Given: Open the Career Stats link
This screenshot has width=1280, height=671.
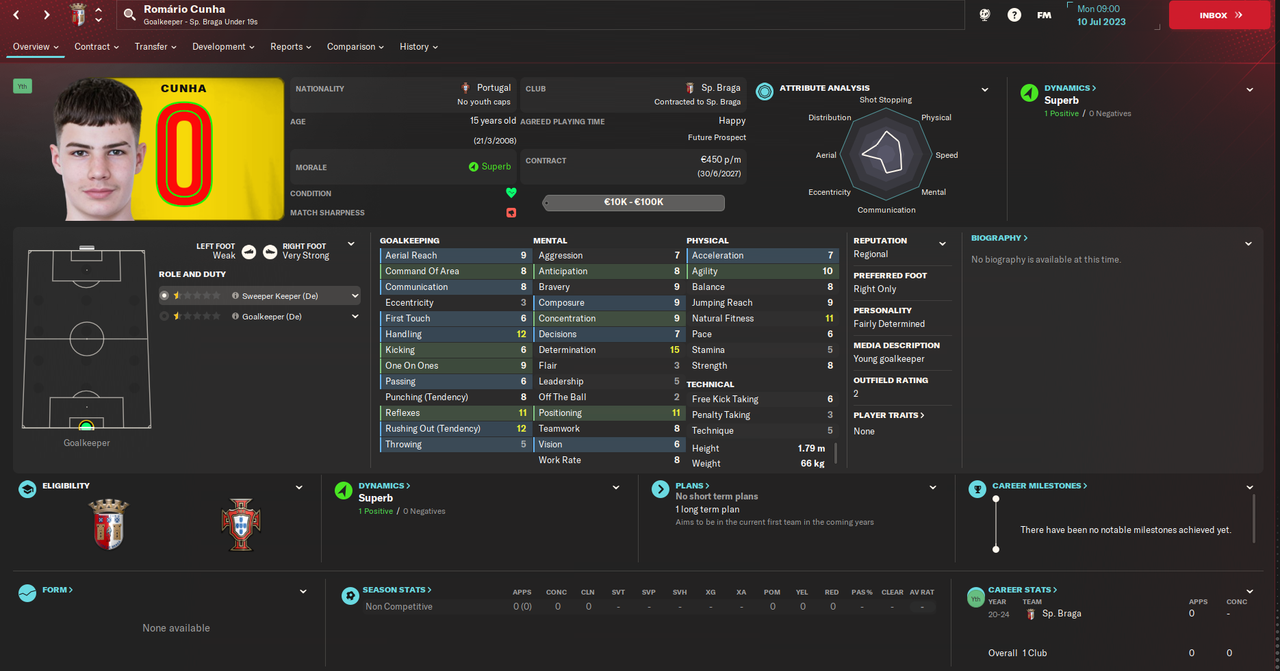Looking at the screenshot, I should [x=1023, y=590].
